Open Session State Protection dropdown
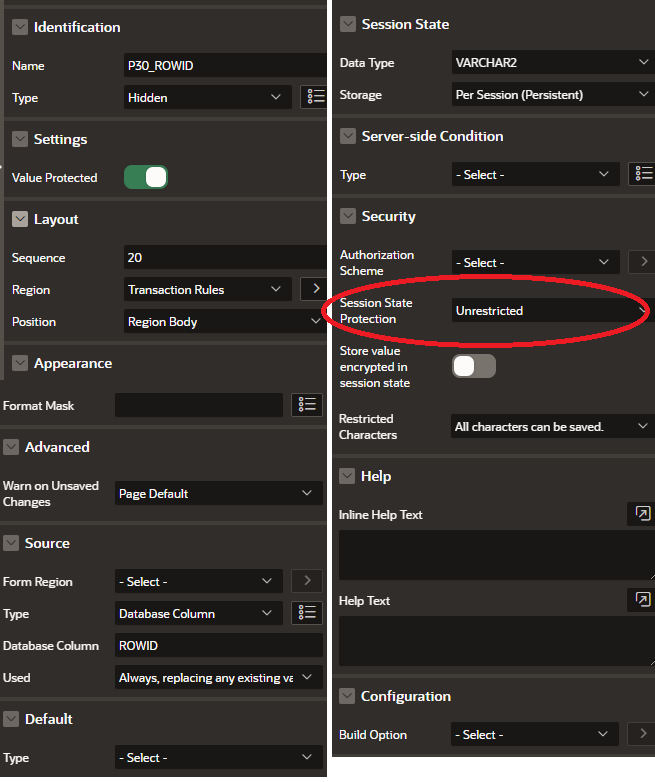655x782 pixels. click(x=551, y=311)
